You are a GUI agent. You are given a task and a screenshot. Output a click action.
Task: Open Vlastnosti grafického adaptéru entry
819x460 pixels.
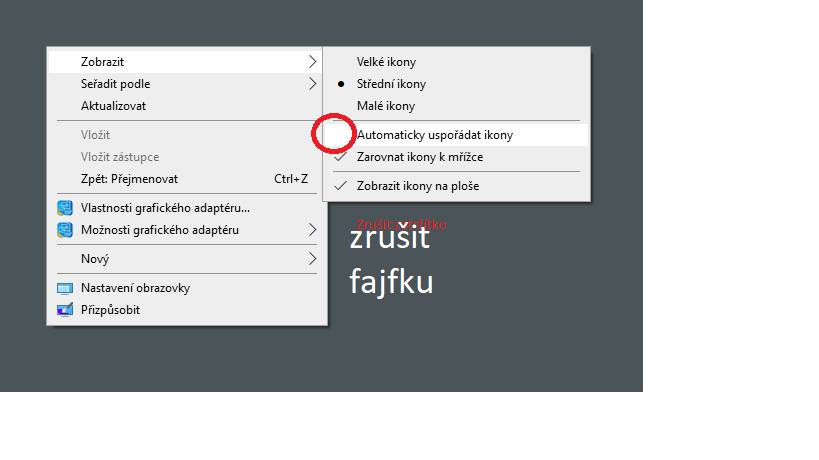pos(187,208)
